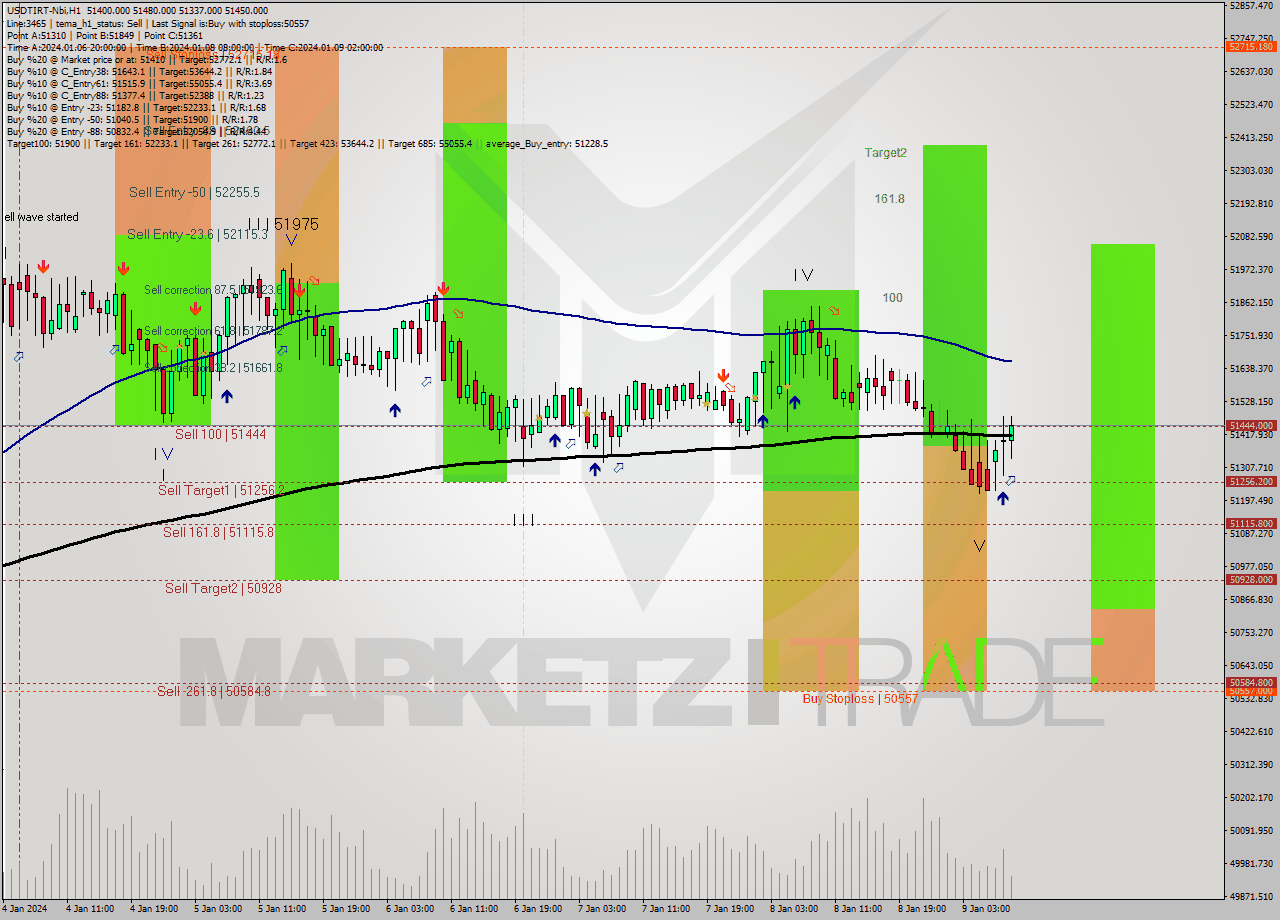The width and height of the screenshot is (1280, 920).
Task: Click the 'average_Buy_entry: 51228.5' text
Action: click(548, 144)
